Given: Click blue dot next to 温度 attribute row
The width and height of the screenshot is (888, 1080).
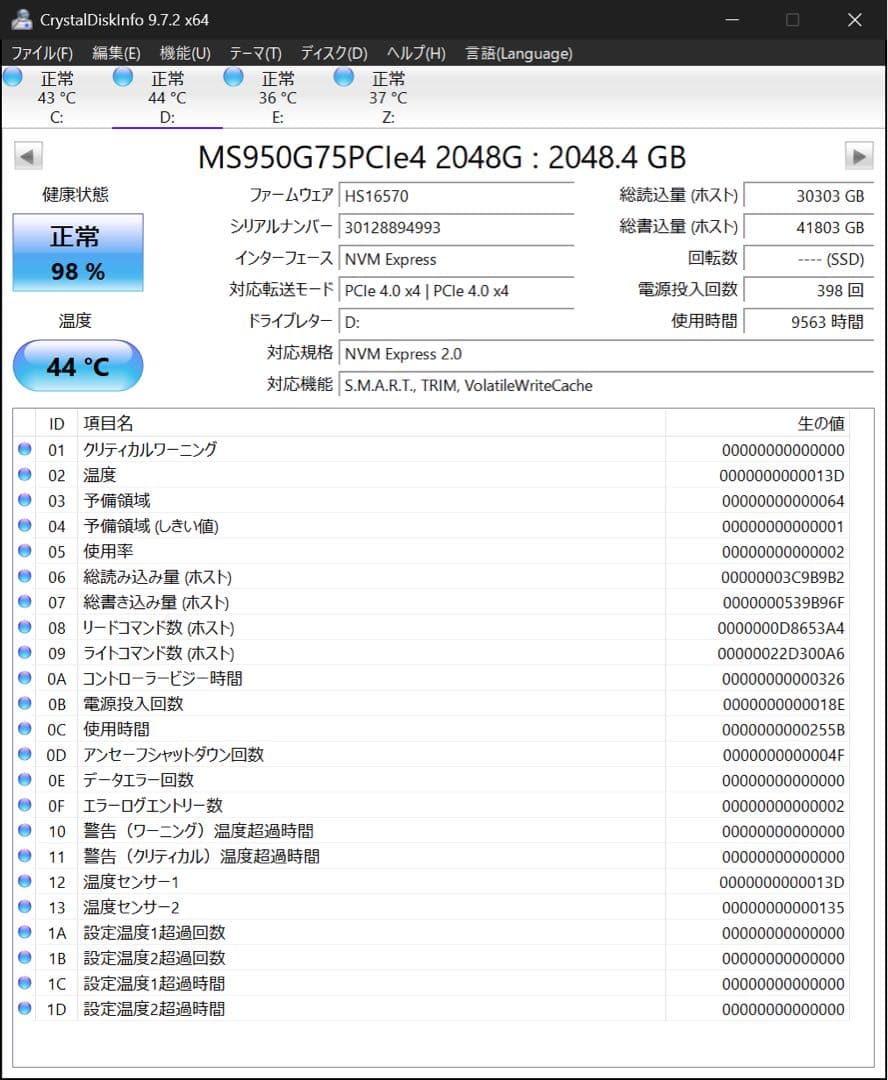Looking at the screenshot, I should [x=25, y=475].
